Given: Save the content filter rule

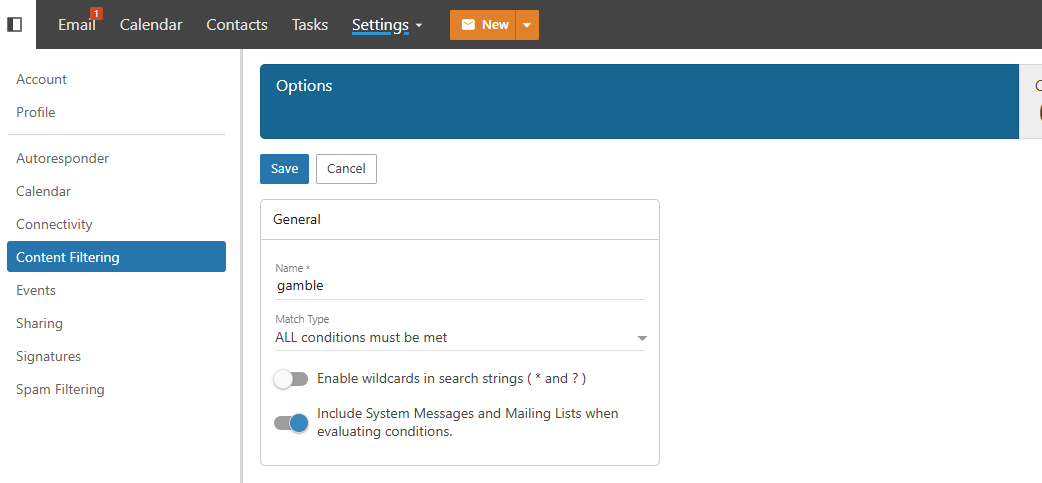Looking at the screenshot, I should 284,169.
